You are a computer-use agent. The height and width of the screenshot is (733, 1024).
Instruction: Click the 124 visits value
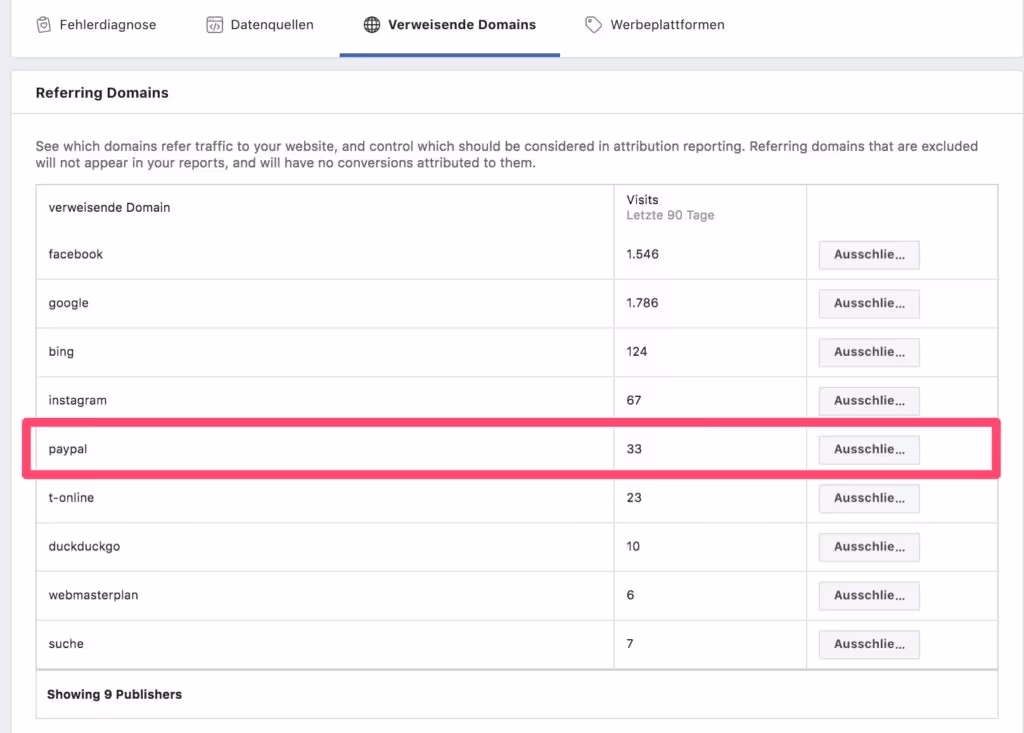click(637, 351)
